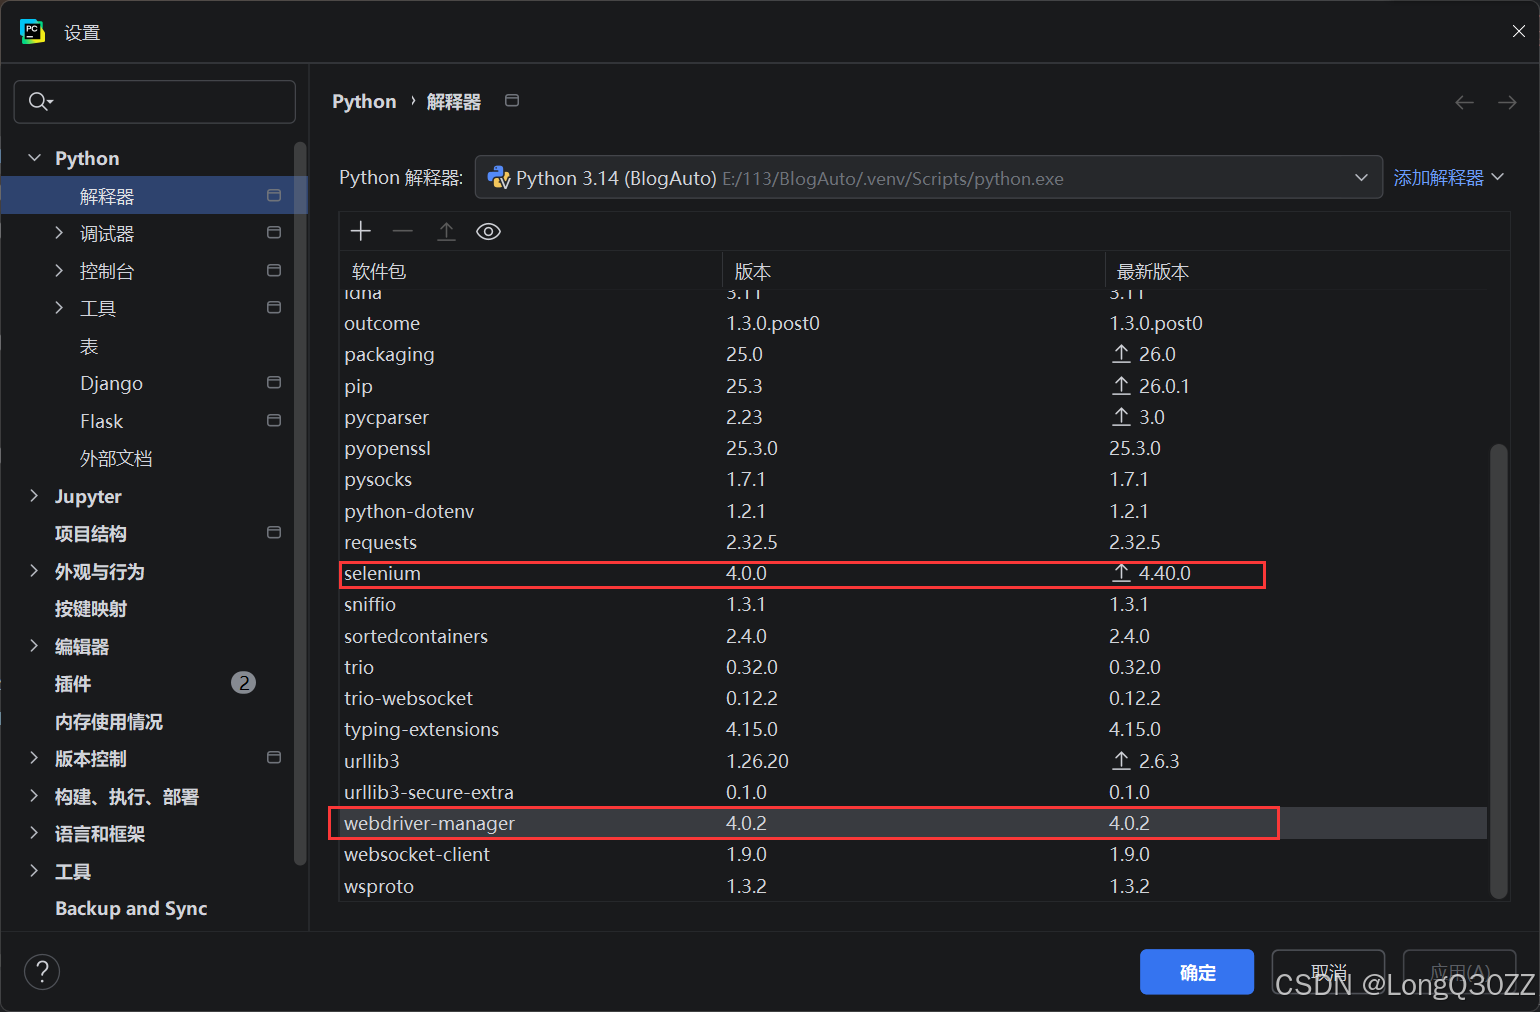Open 插件 settings page
Image resolution: width=1540 pixels, height=1012 pixels.
pyautogui.click(x=73, y=683)
